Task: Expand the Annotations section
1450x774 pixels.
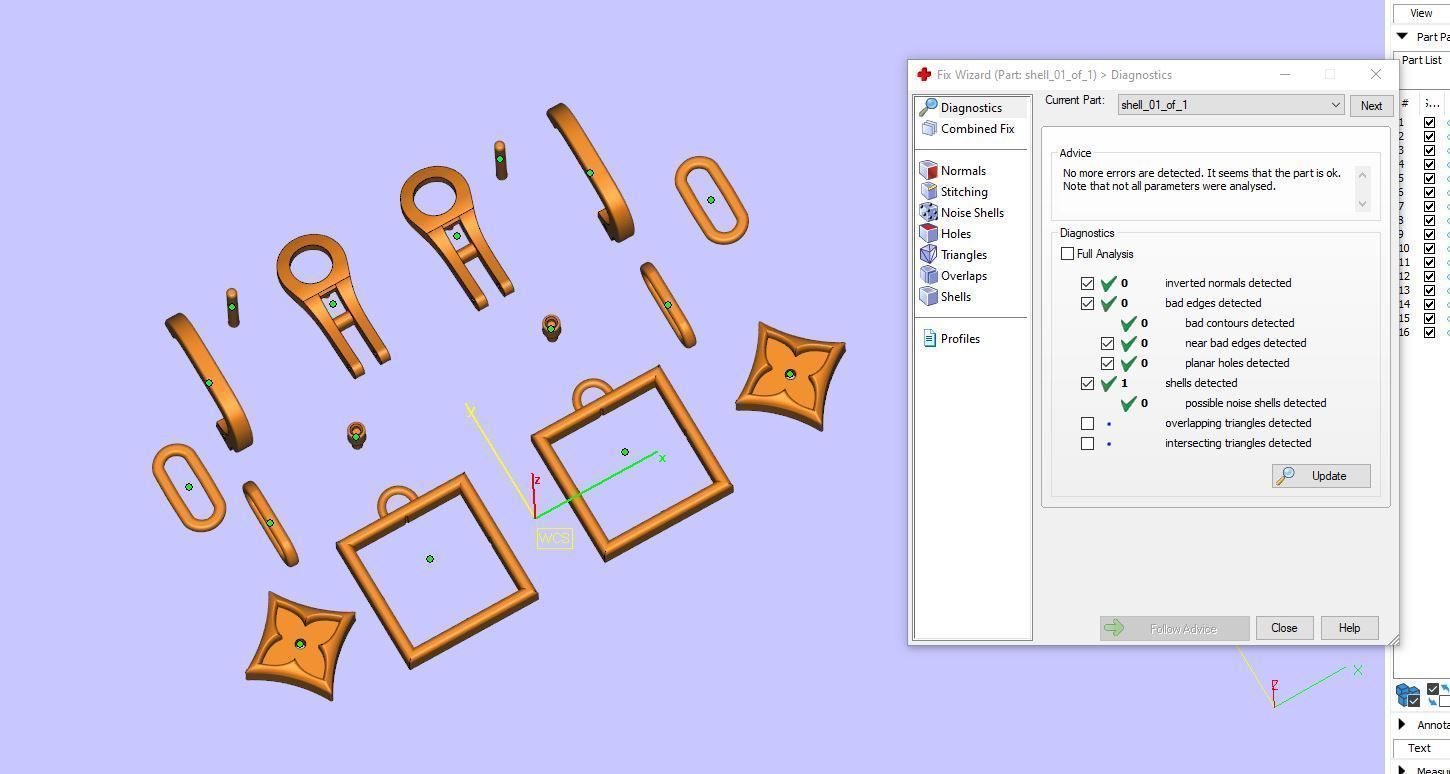Action: [1402, 725]
